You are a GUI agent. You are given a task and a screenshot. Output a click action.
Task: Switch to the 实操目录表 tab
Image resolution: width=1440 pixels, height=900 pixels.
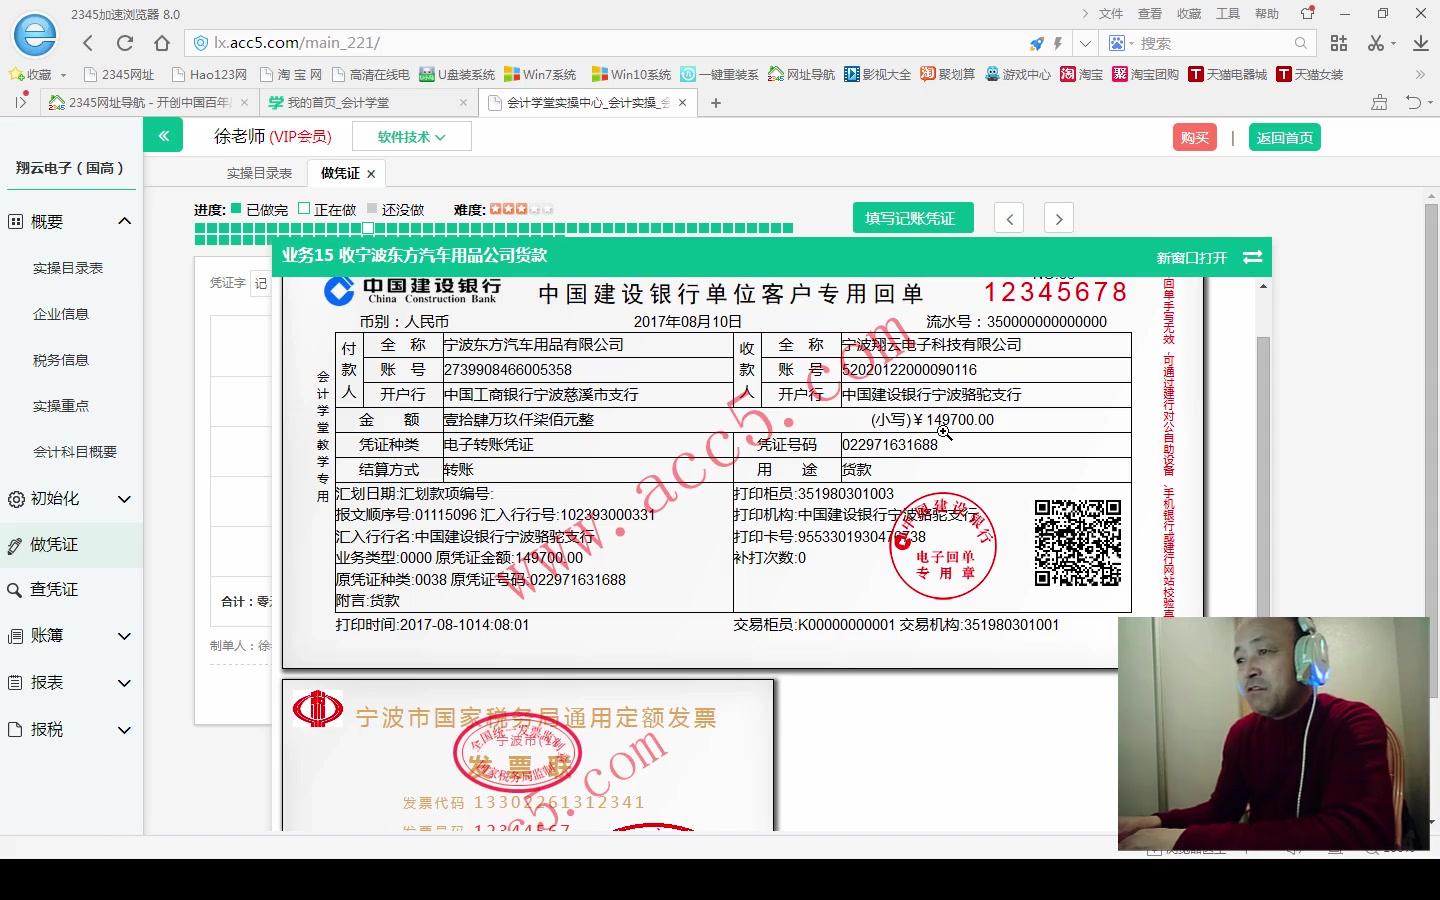pos(258,172)
